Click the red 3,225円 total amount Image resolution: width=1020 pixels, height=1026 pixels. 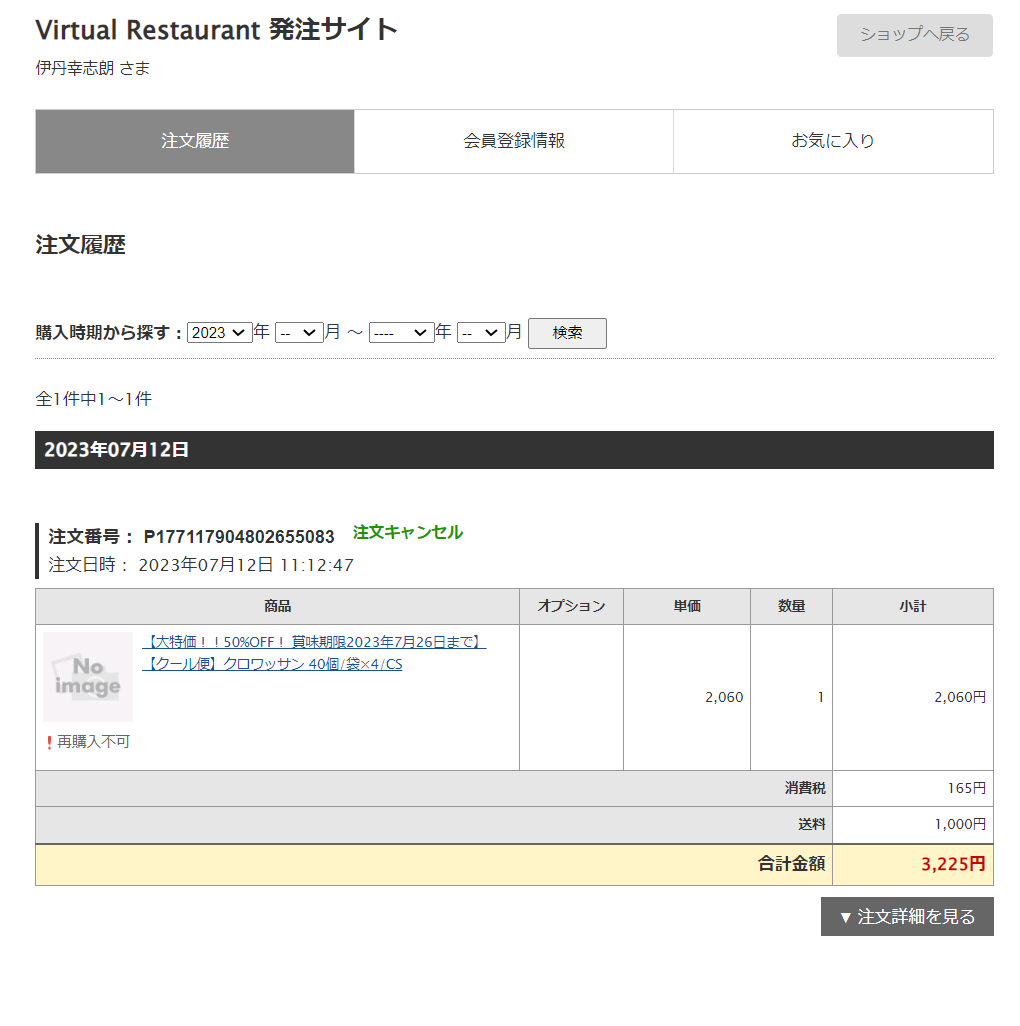[952, 865]
